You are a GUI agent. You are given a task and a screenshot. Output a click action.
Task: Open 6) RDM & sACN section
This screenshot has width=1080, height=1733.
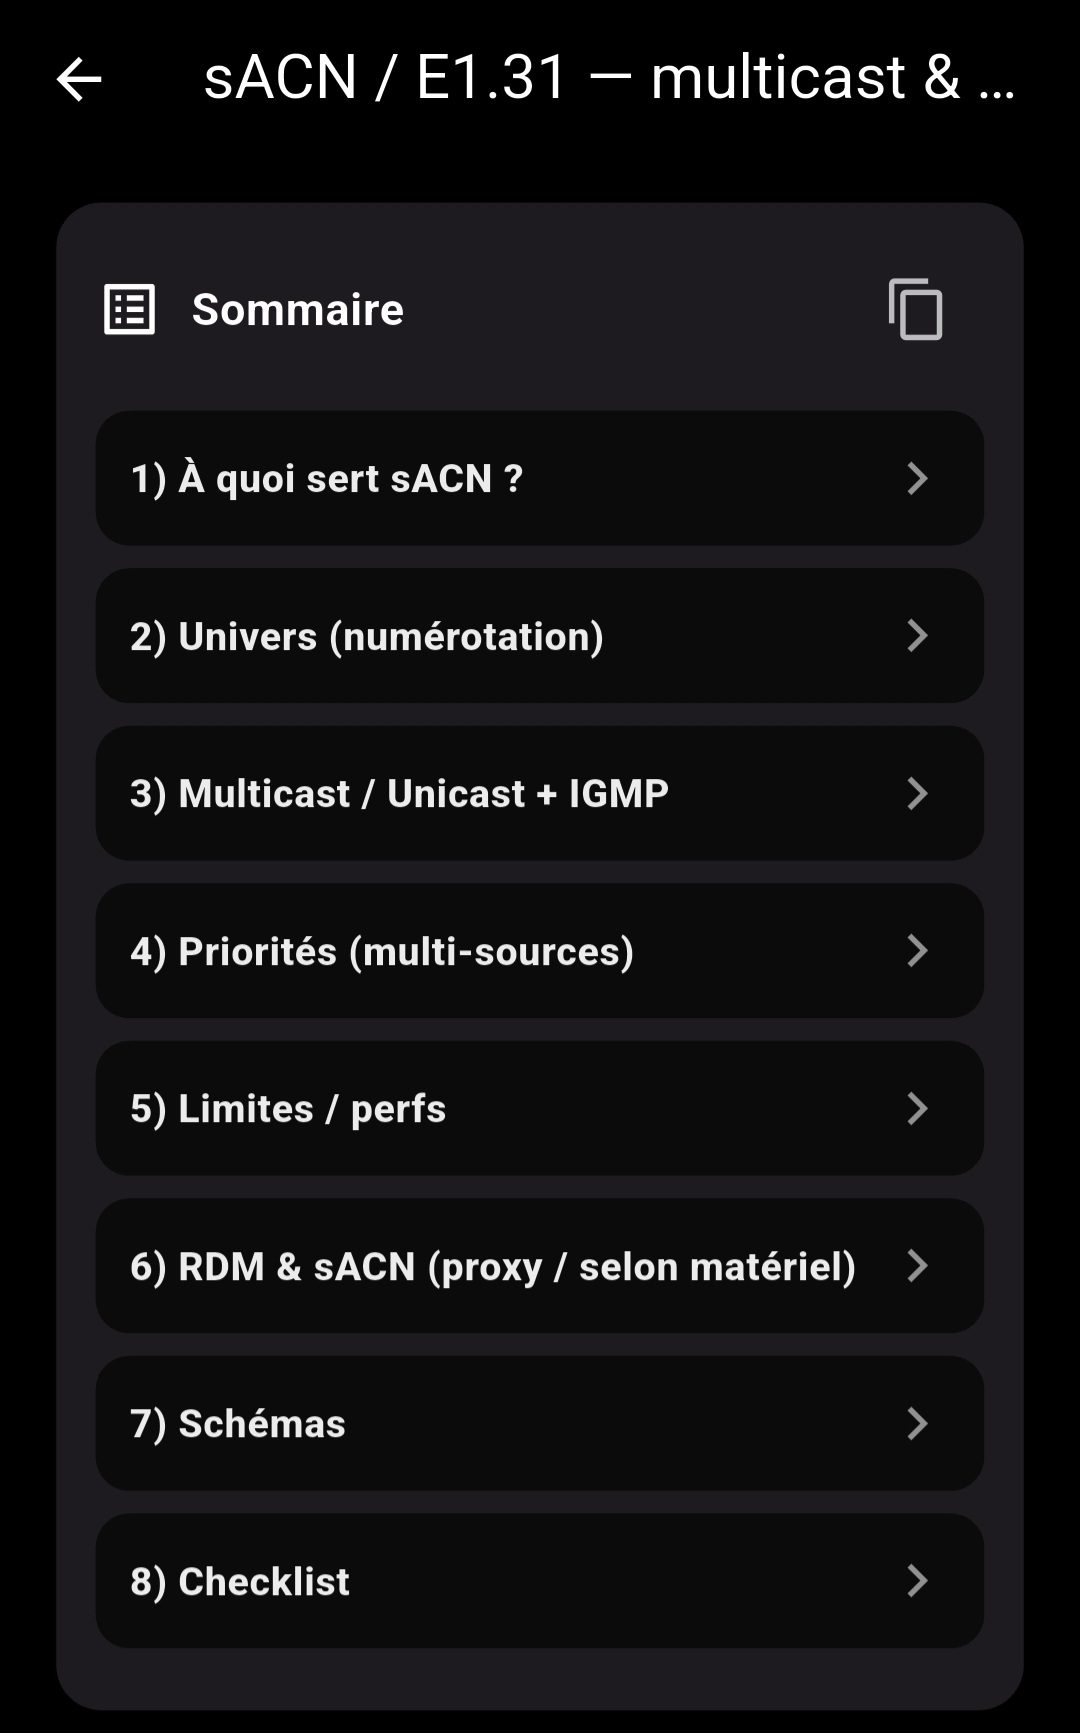coord(492,1266)
